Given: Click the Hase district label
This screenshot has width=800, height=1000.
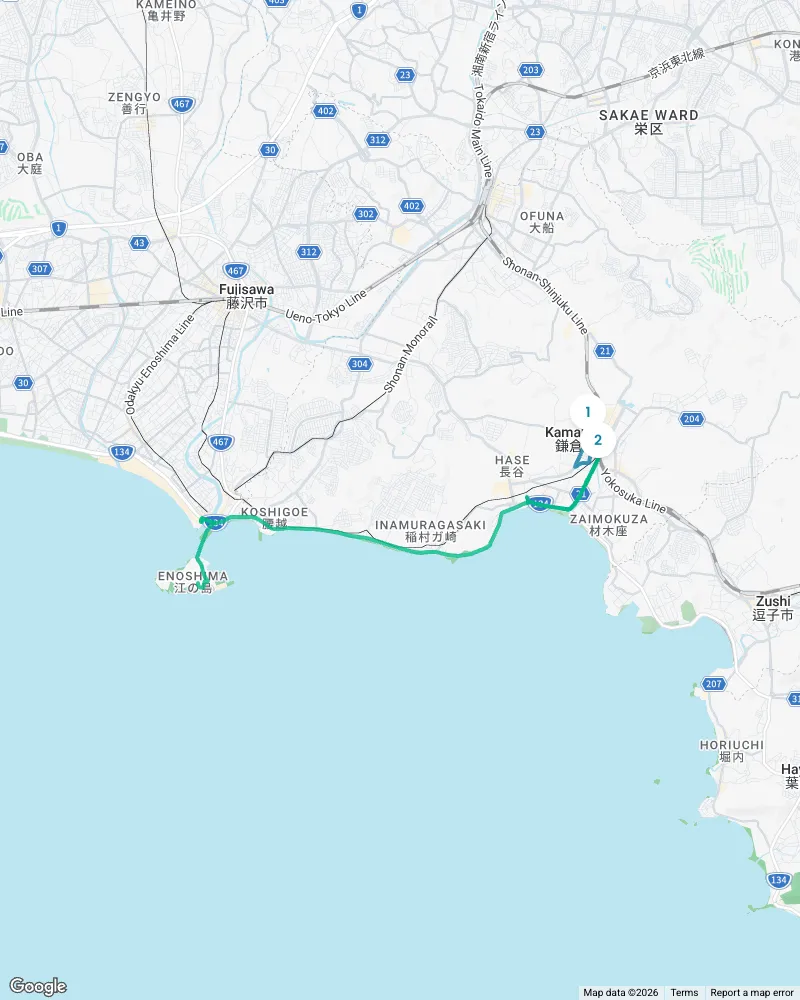Looking at the screenshot, I should pos(512,466).
